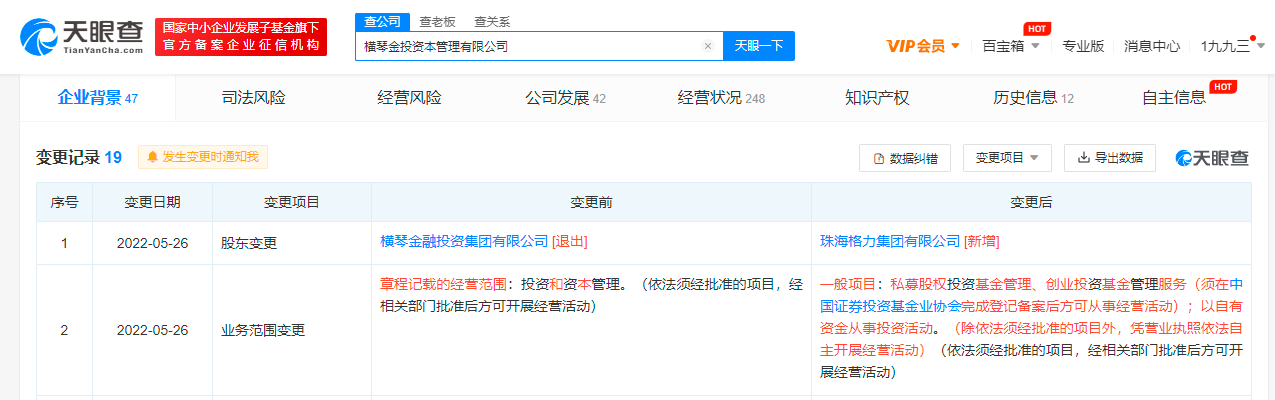Click the 变更前 column header
Screen dimensions: 1275x400
[x=591, y=203]
